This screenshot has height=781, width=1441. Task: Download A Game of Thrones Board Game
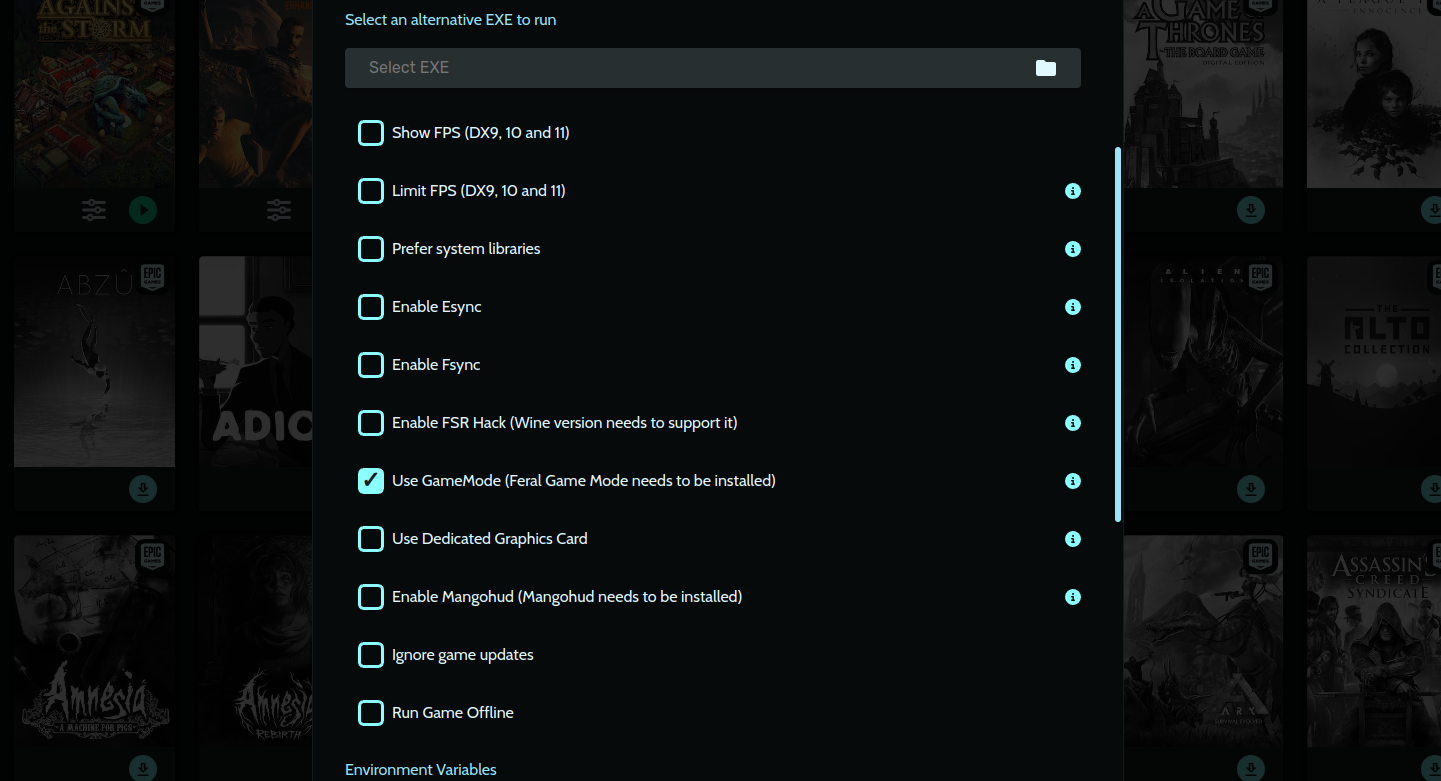(x=1250, y=210)
